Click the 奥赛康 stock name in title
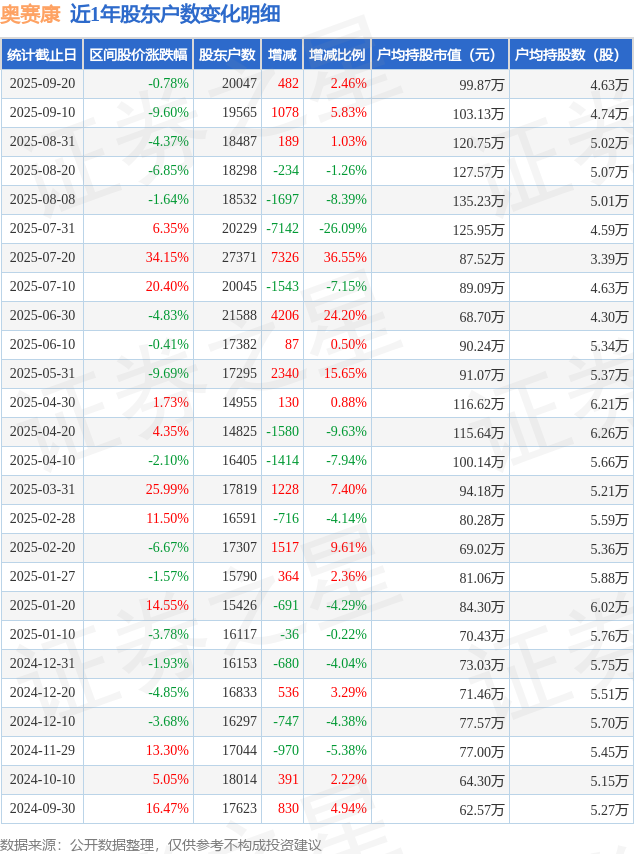 point(30,14)
